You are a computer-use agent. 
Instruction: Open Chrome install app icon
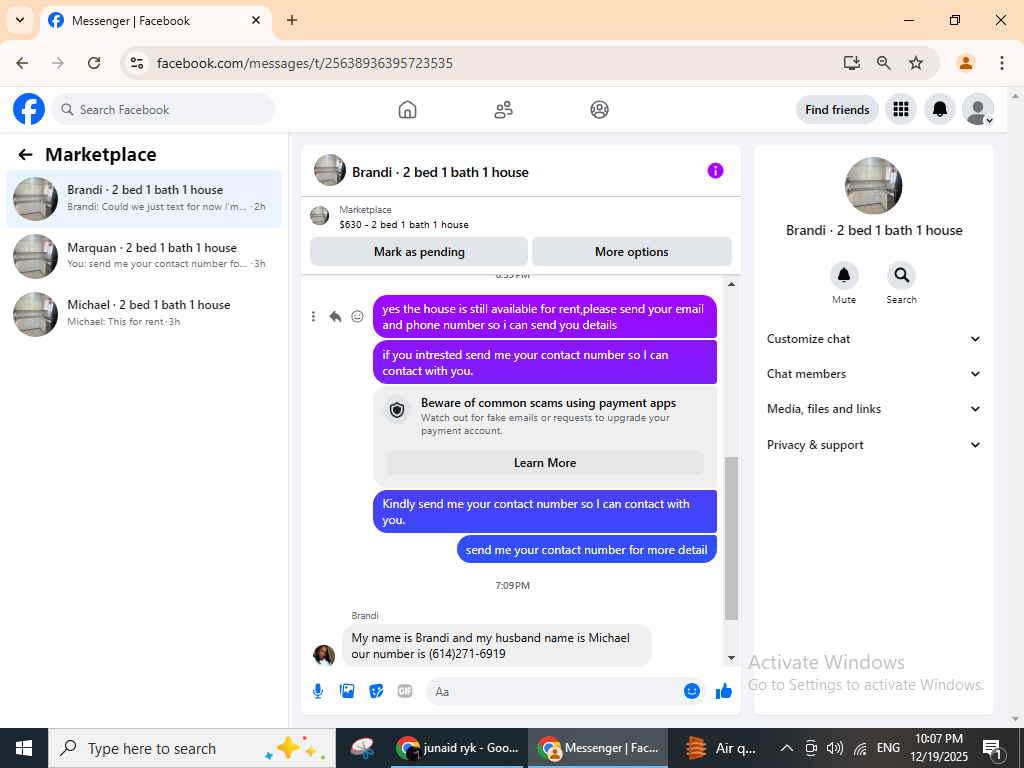(852, 63)
